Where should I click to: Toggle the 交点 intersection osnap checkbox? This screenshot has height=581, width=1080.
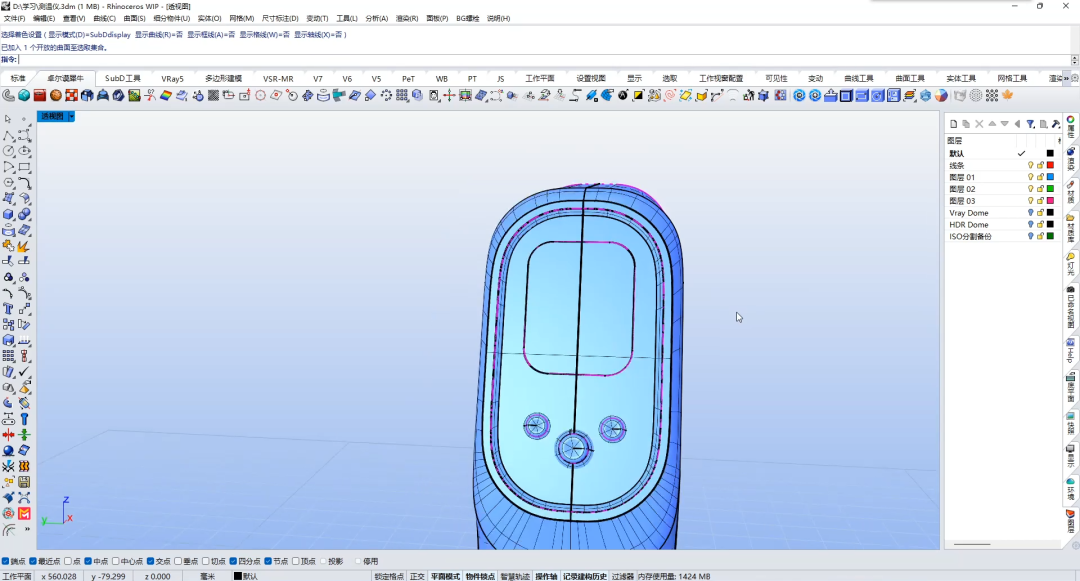coord(150,562)
